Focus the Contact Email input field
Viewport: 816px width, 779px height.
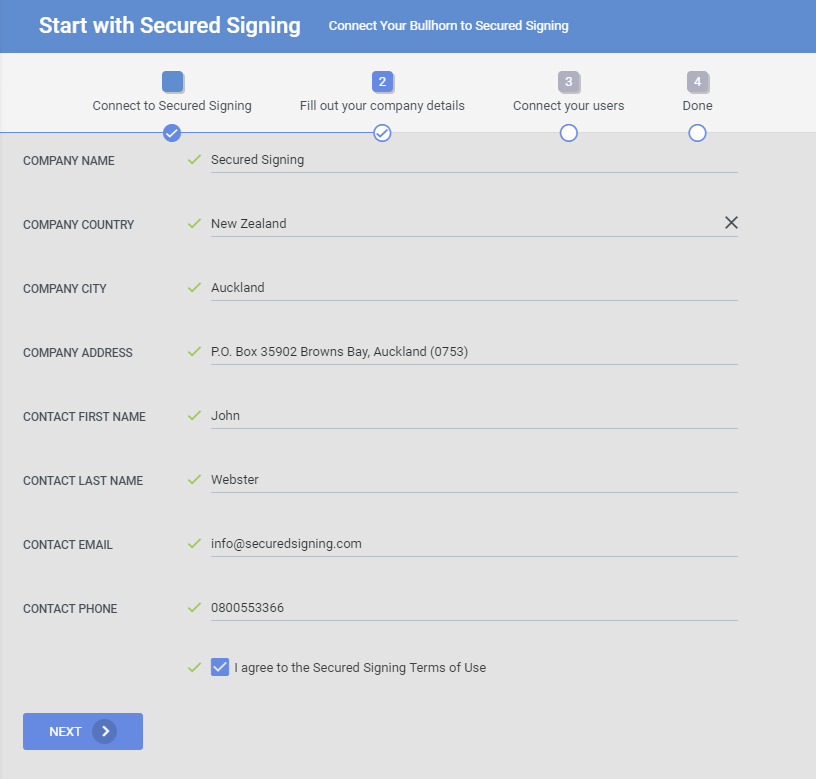[x=474, y=544]
